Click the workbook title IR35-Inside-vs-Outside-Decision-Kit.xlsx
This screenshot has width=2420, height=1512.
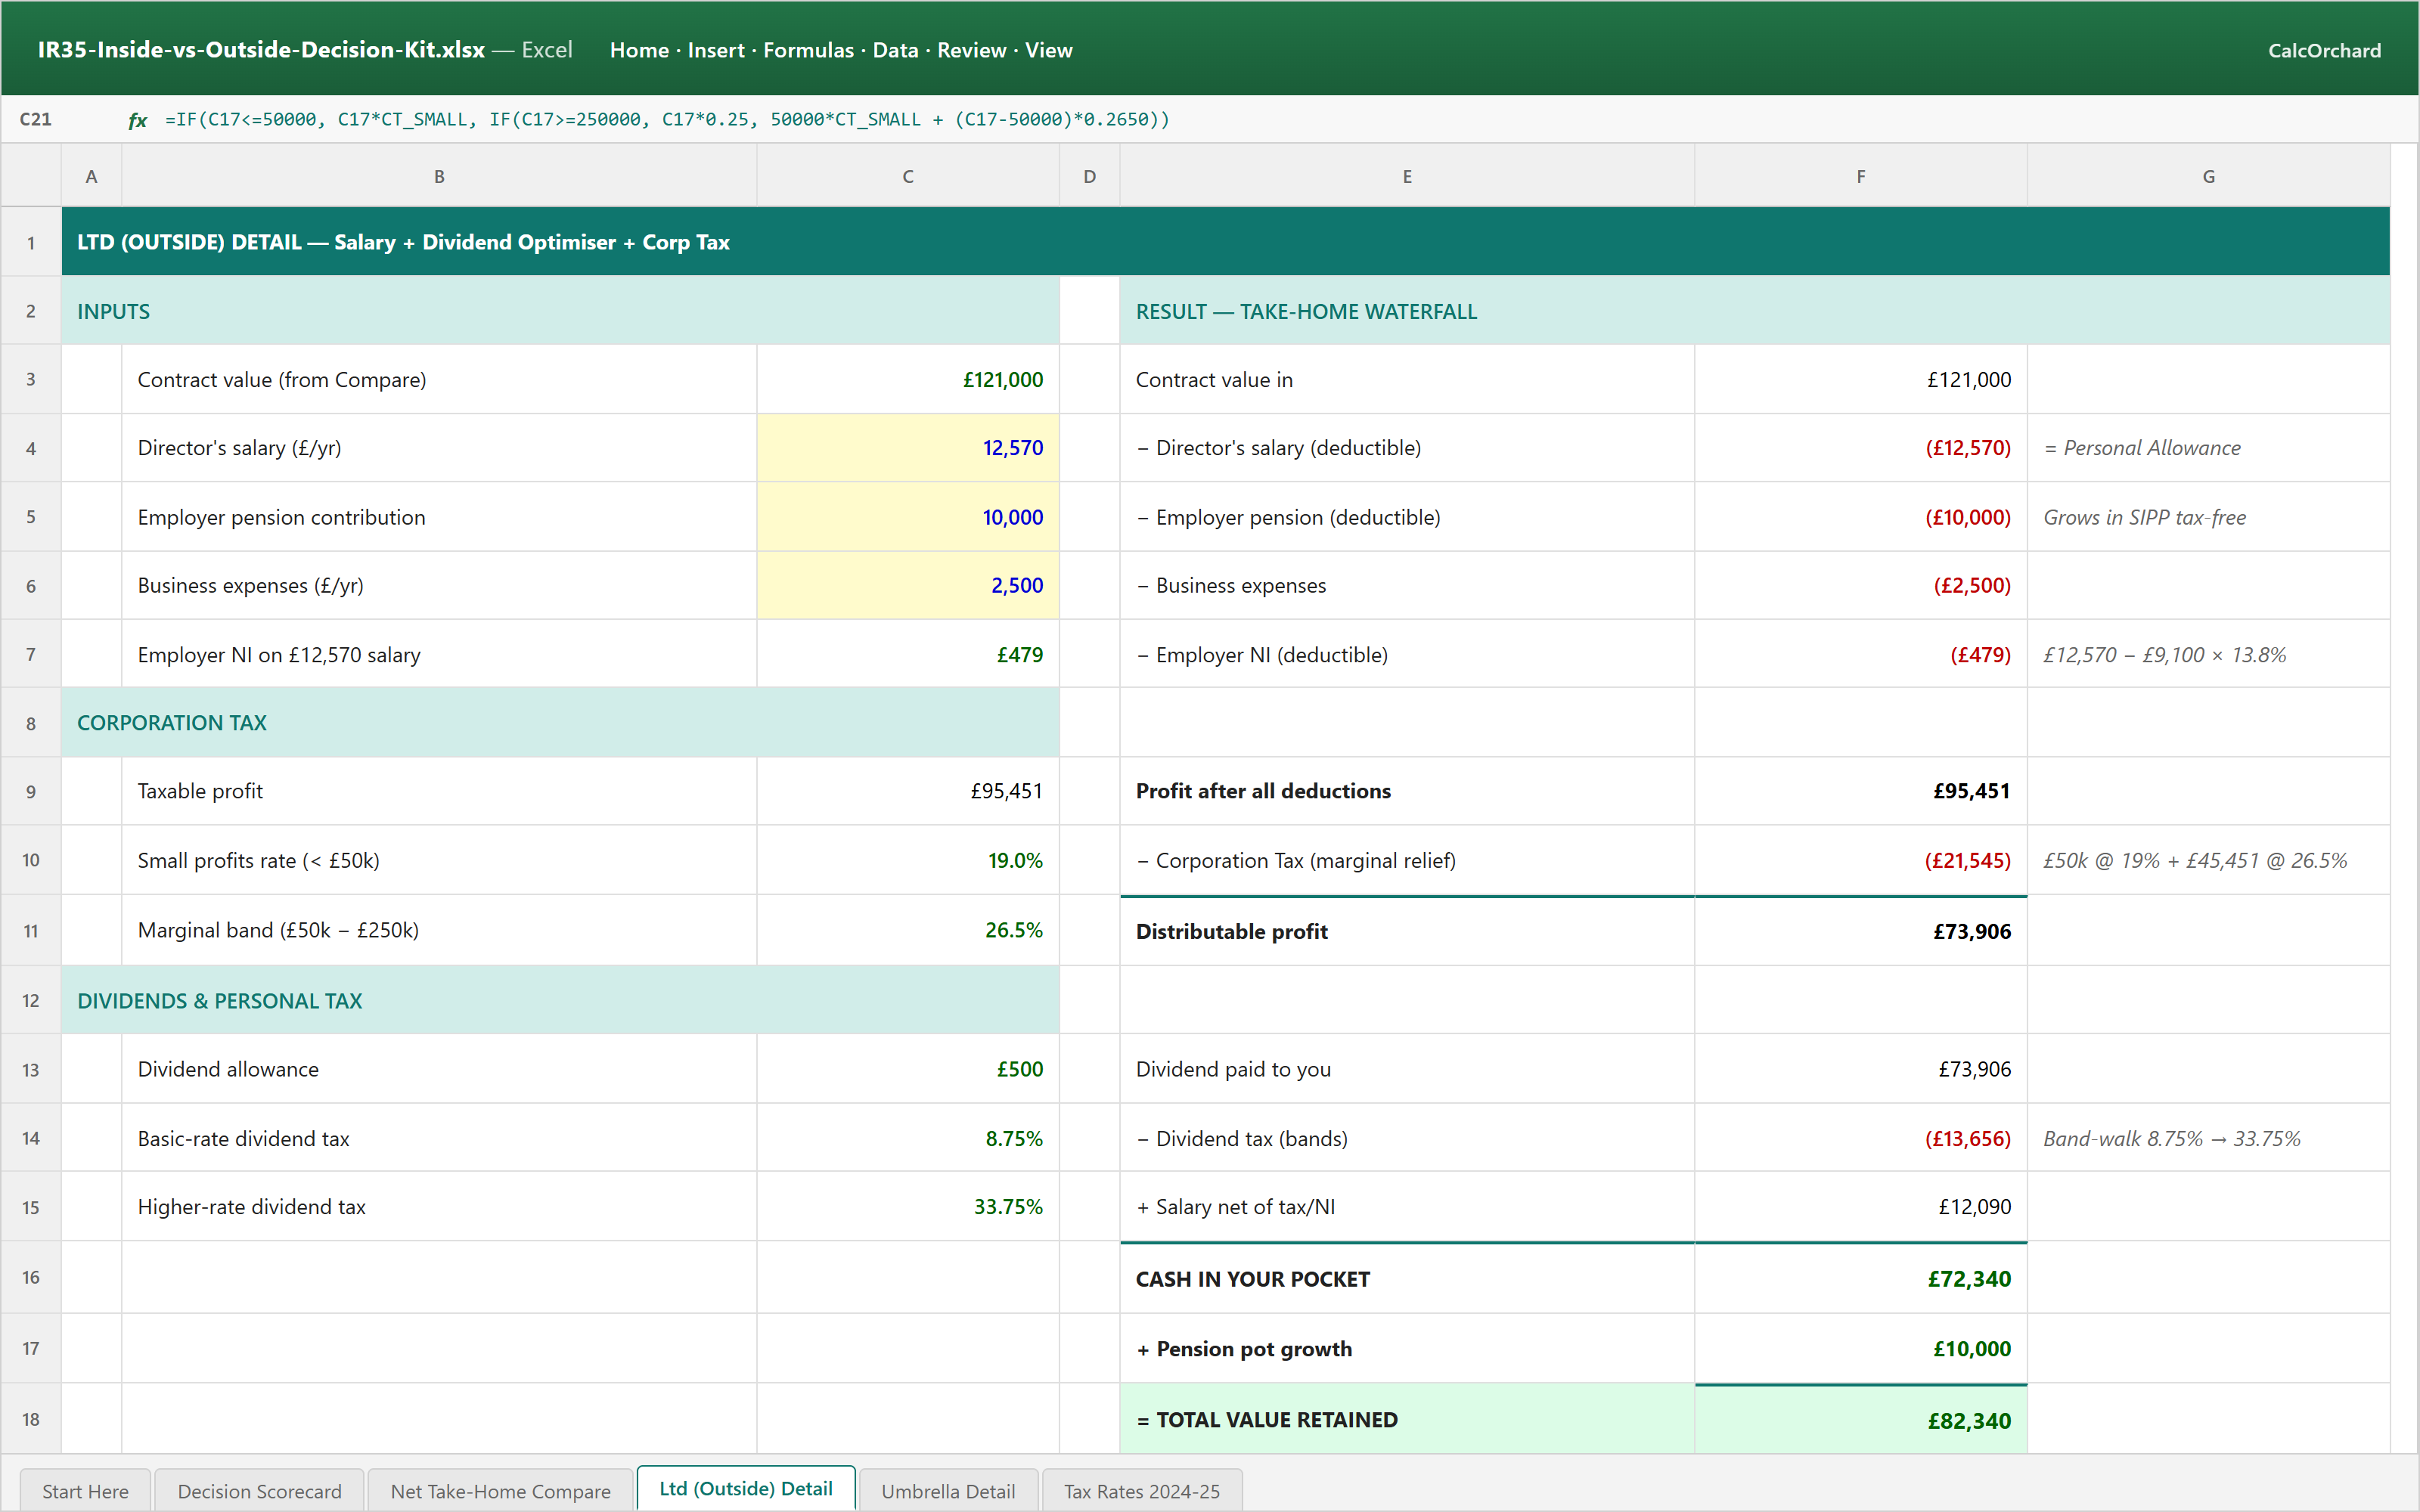tap(261, 50)
